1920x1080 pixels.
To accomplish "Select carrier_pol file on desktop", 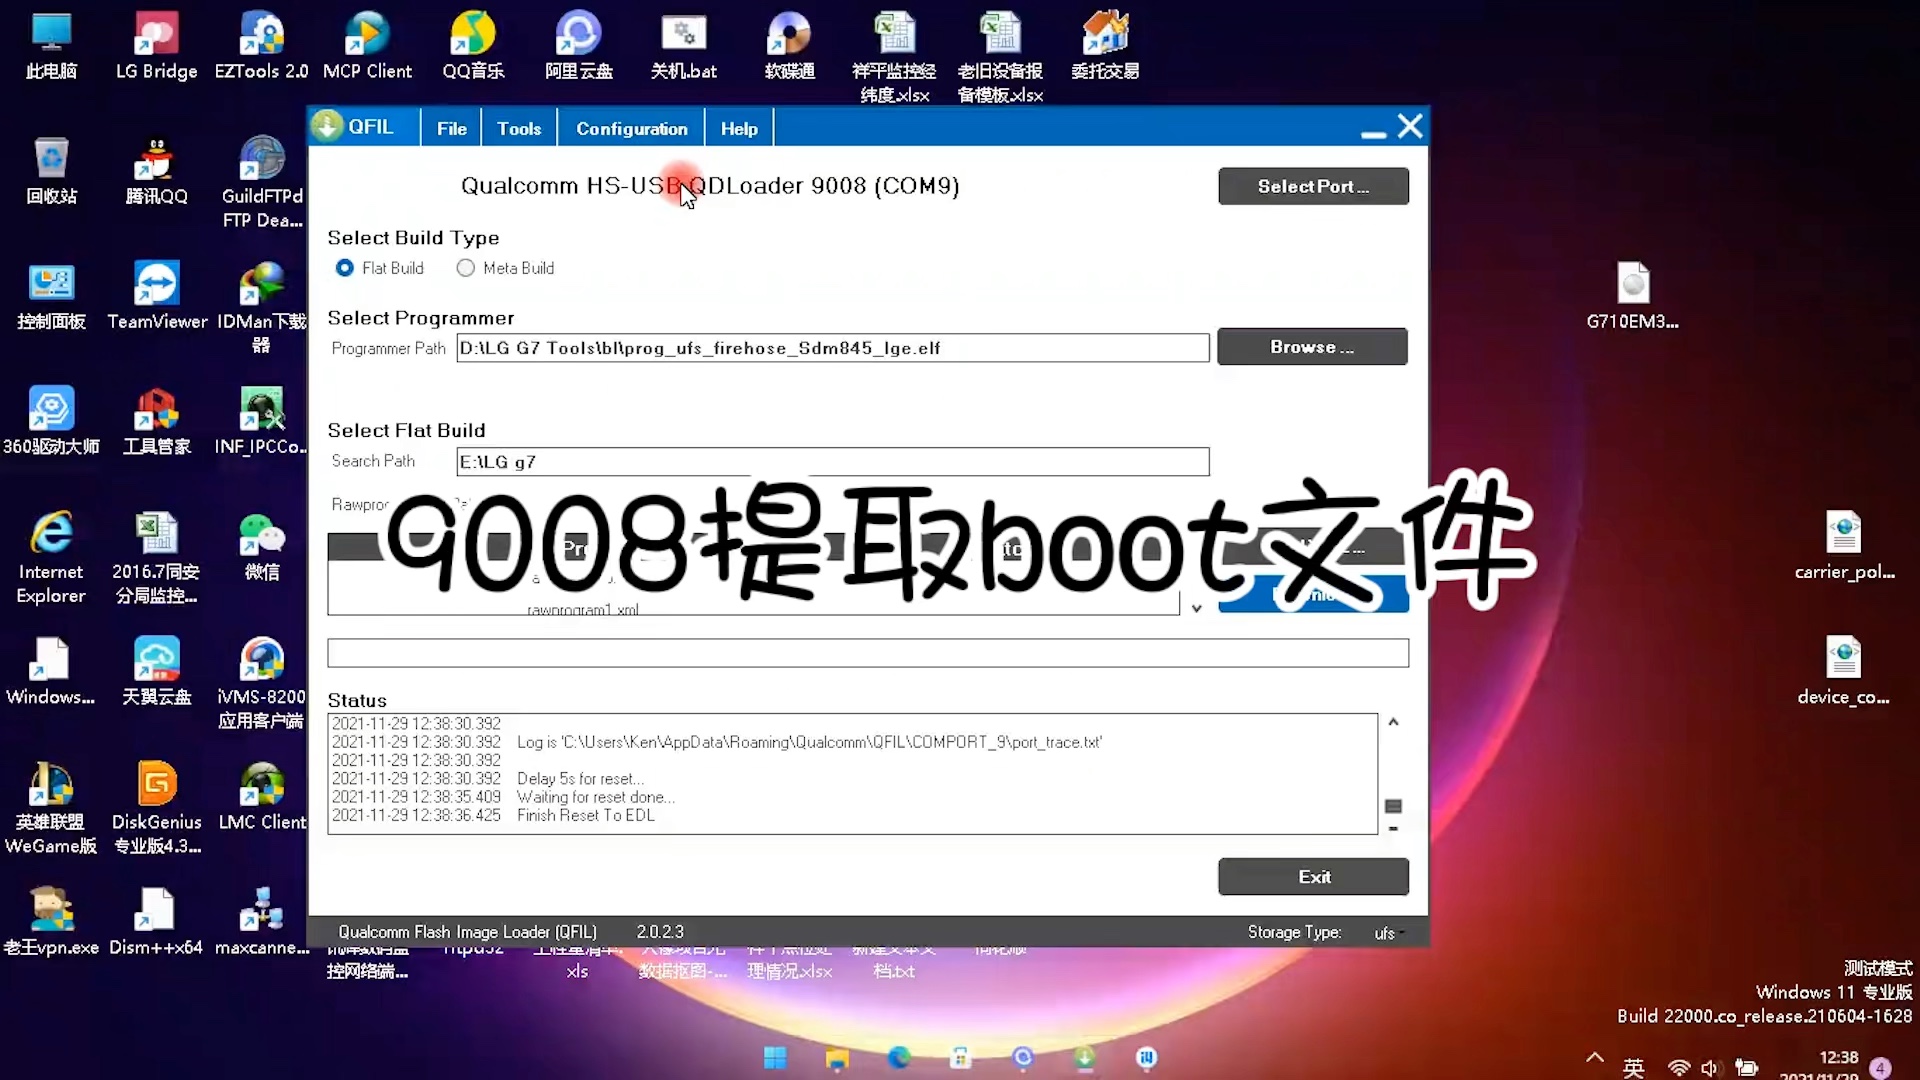I will point(1844,546).
